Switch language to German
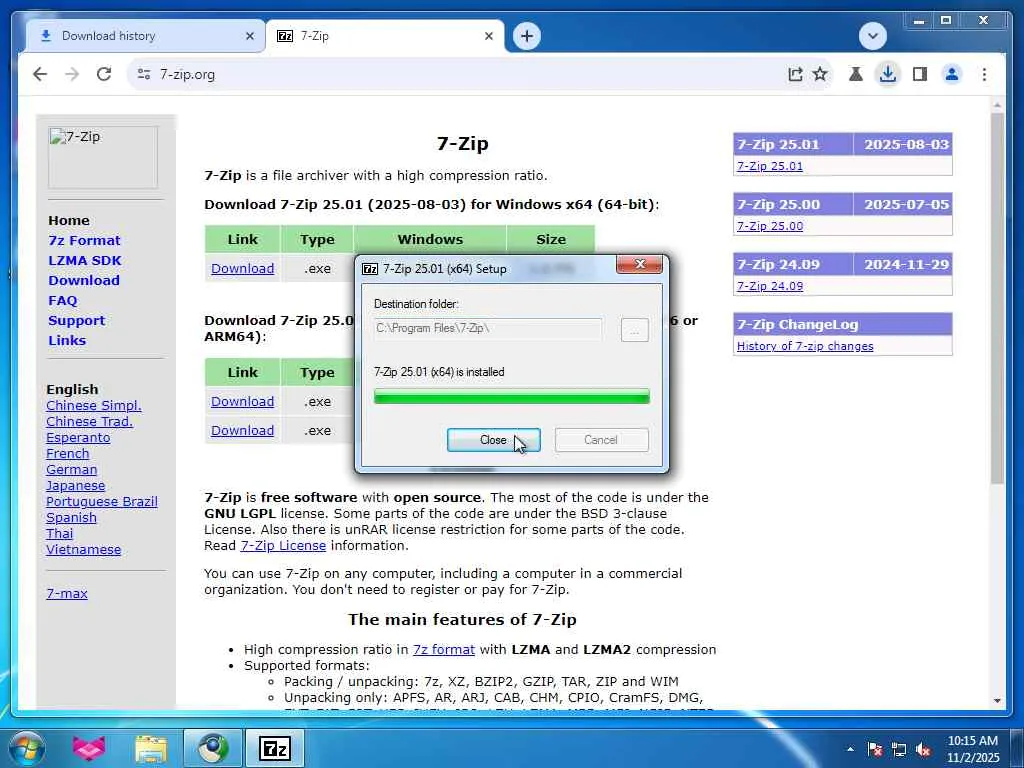 (x=71, y=470)
